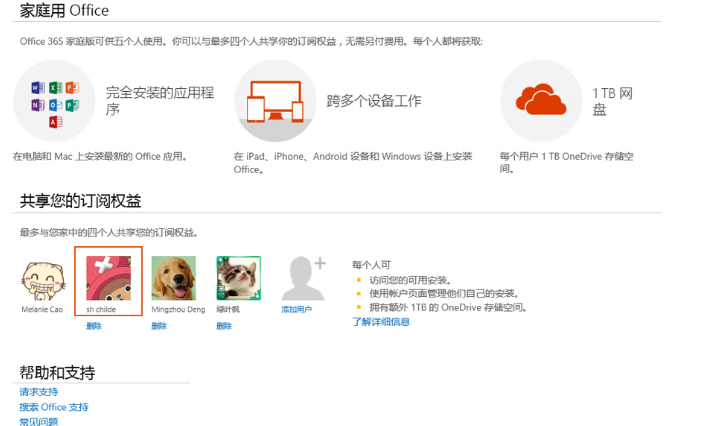
Task: Select Melanie Cao's avatar
Action: tap(43, 281)
